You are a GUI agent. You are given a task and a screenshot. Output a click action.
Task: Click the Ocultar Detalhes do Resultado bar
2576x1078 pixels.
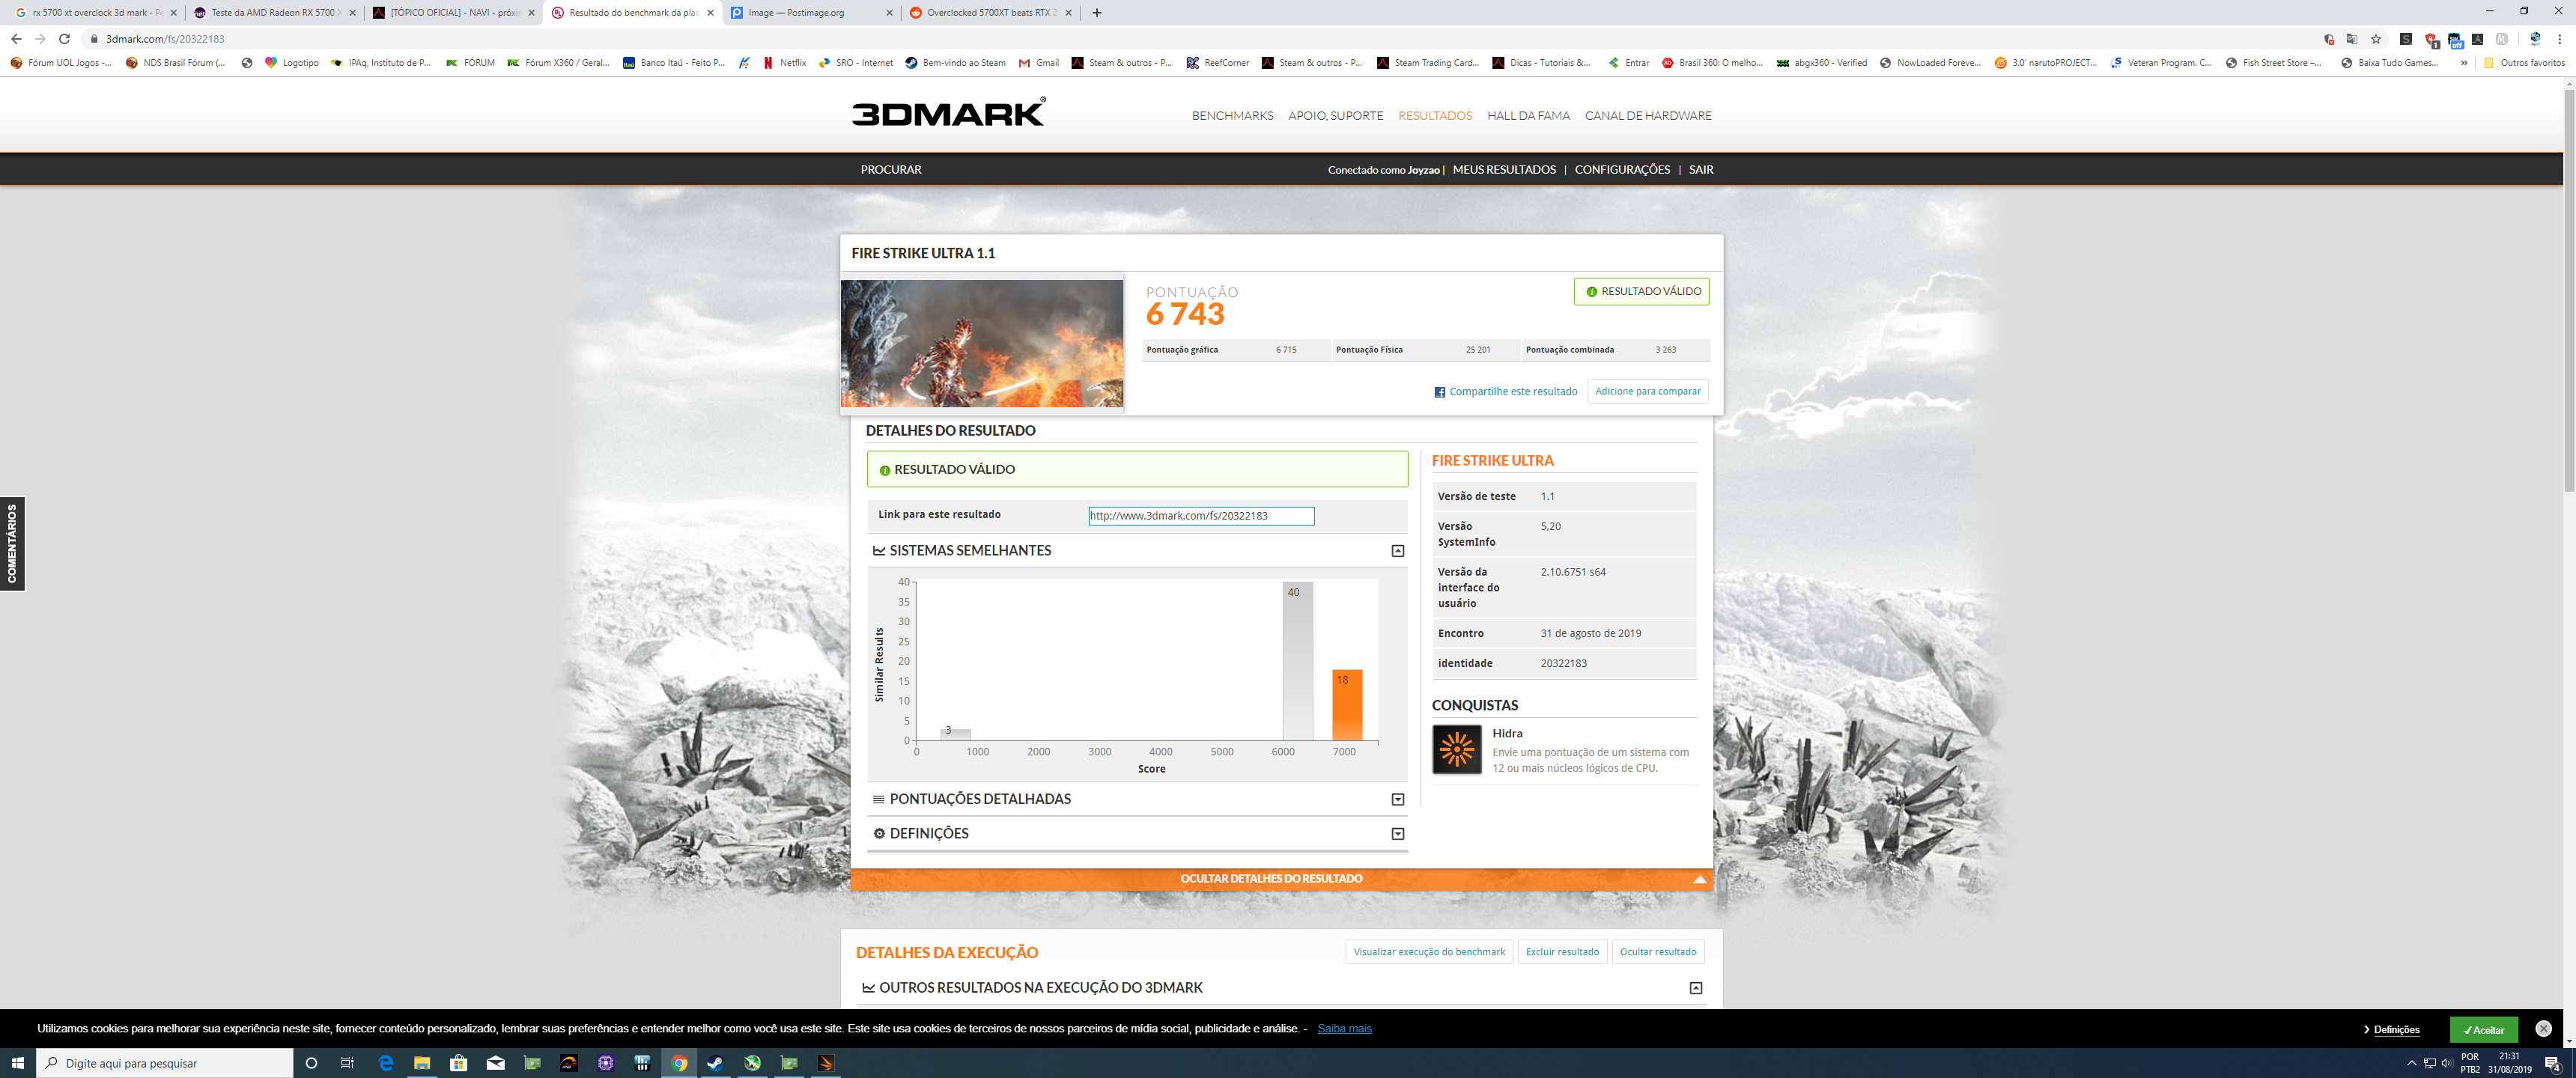pos(1281,879)
